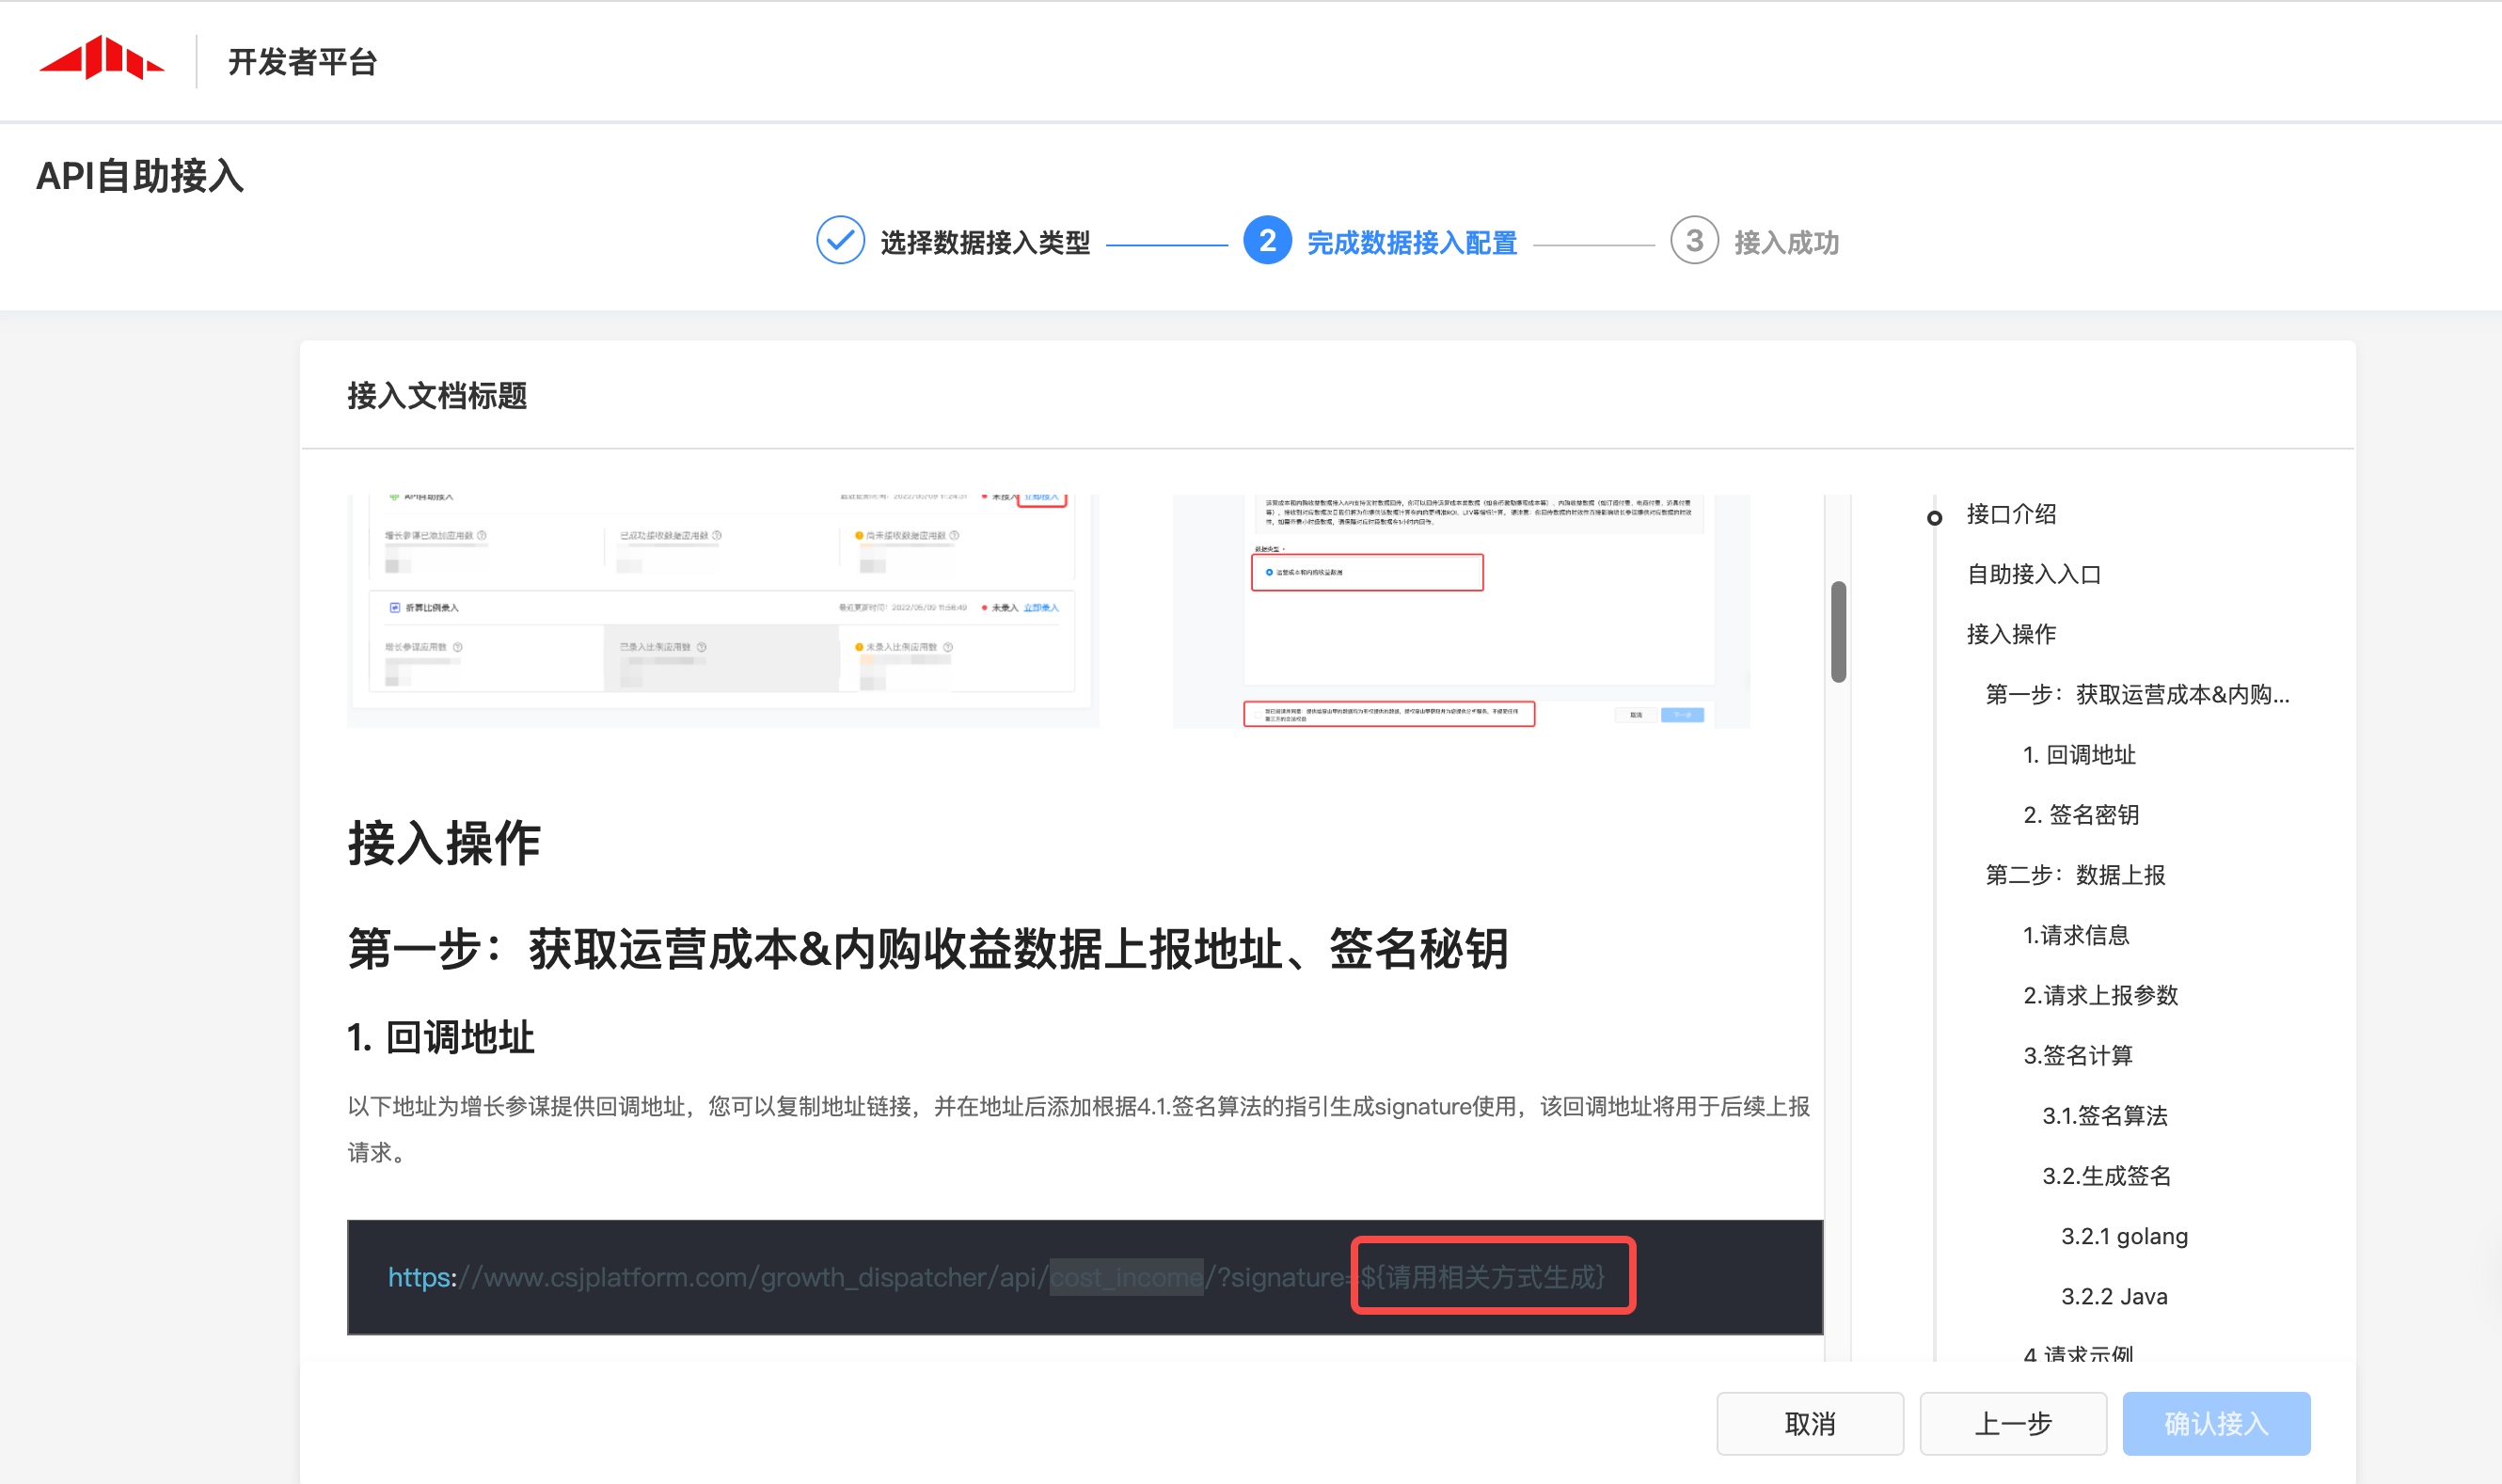This screenshot has width=2502, height=1484.
Task: Click step 3 circle icon
Action: coord(1694,241)
